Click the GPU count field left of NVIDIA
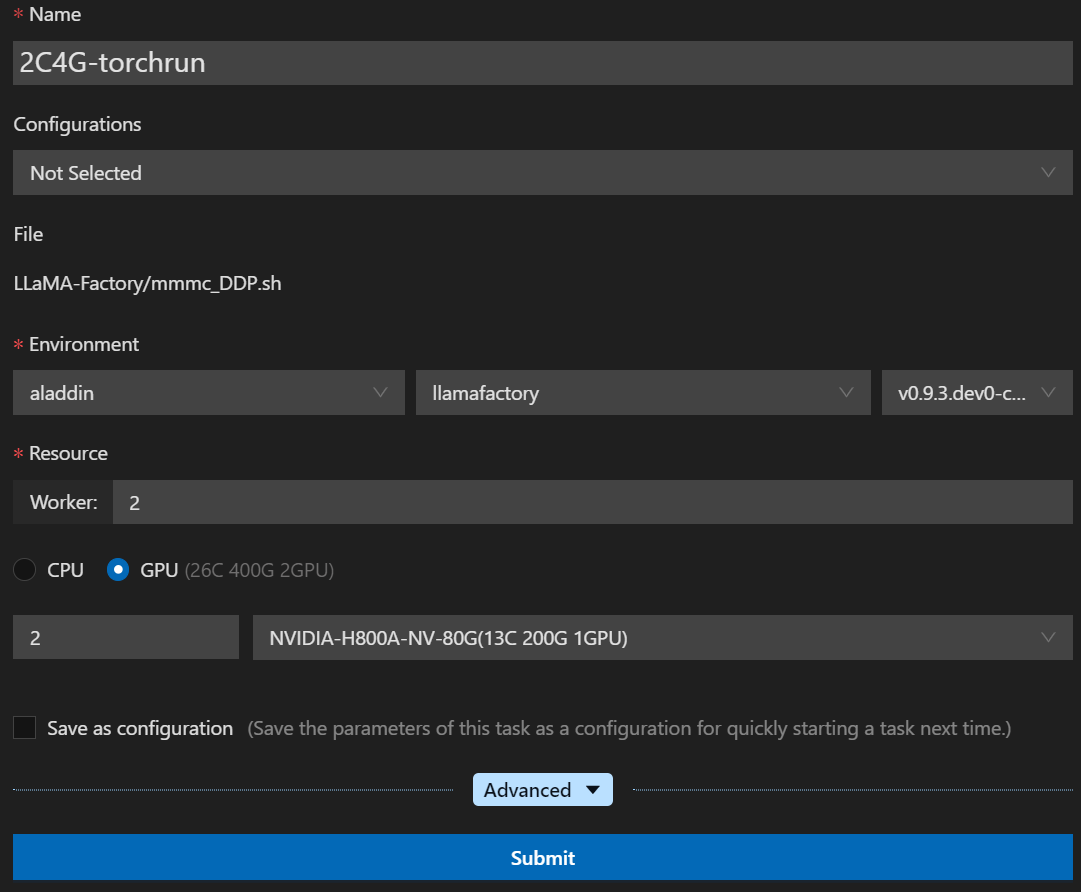Screen dimensions: 1081x892 tap(126, 638)
